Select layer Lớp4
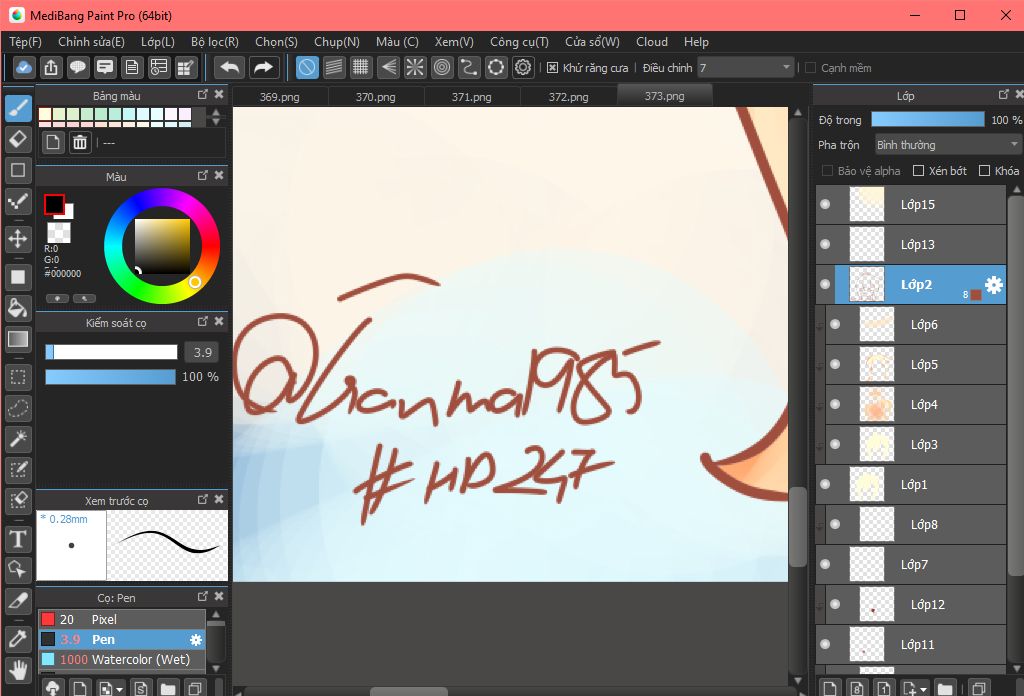The image size is (1024, 696). 916,405
